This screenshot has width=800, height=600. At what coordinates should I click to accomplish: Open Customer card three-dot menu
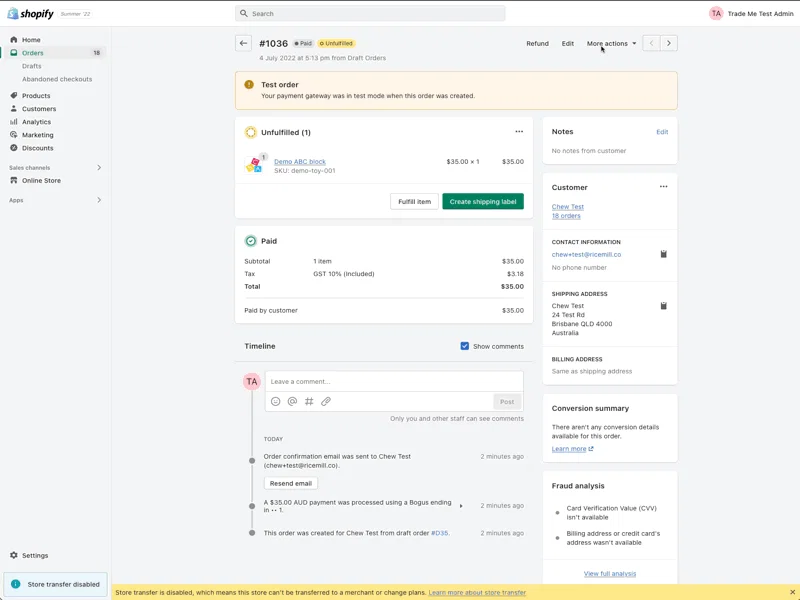coord(663,187)
